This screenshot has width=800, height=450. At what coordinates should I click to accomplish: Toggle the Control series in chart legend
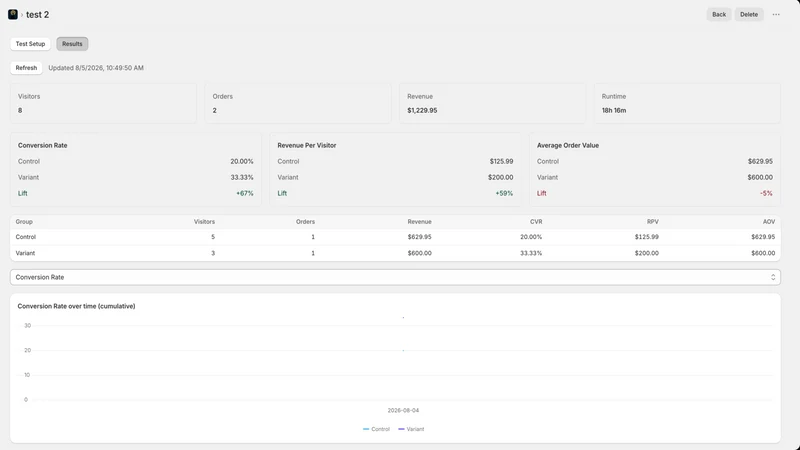(x=377, y=429)
